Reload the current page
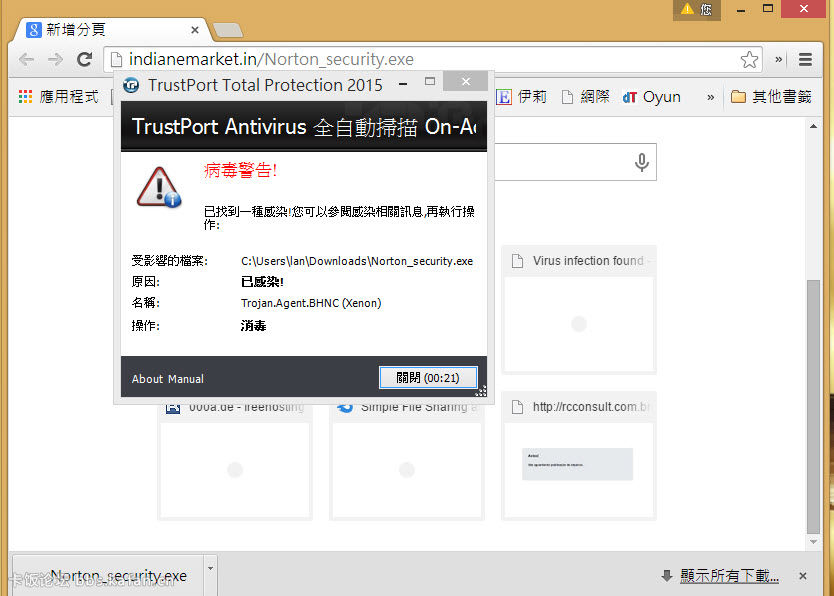This screenshot has height=596, width=834. coord(85,60)
